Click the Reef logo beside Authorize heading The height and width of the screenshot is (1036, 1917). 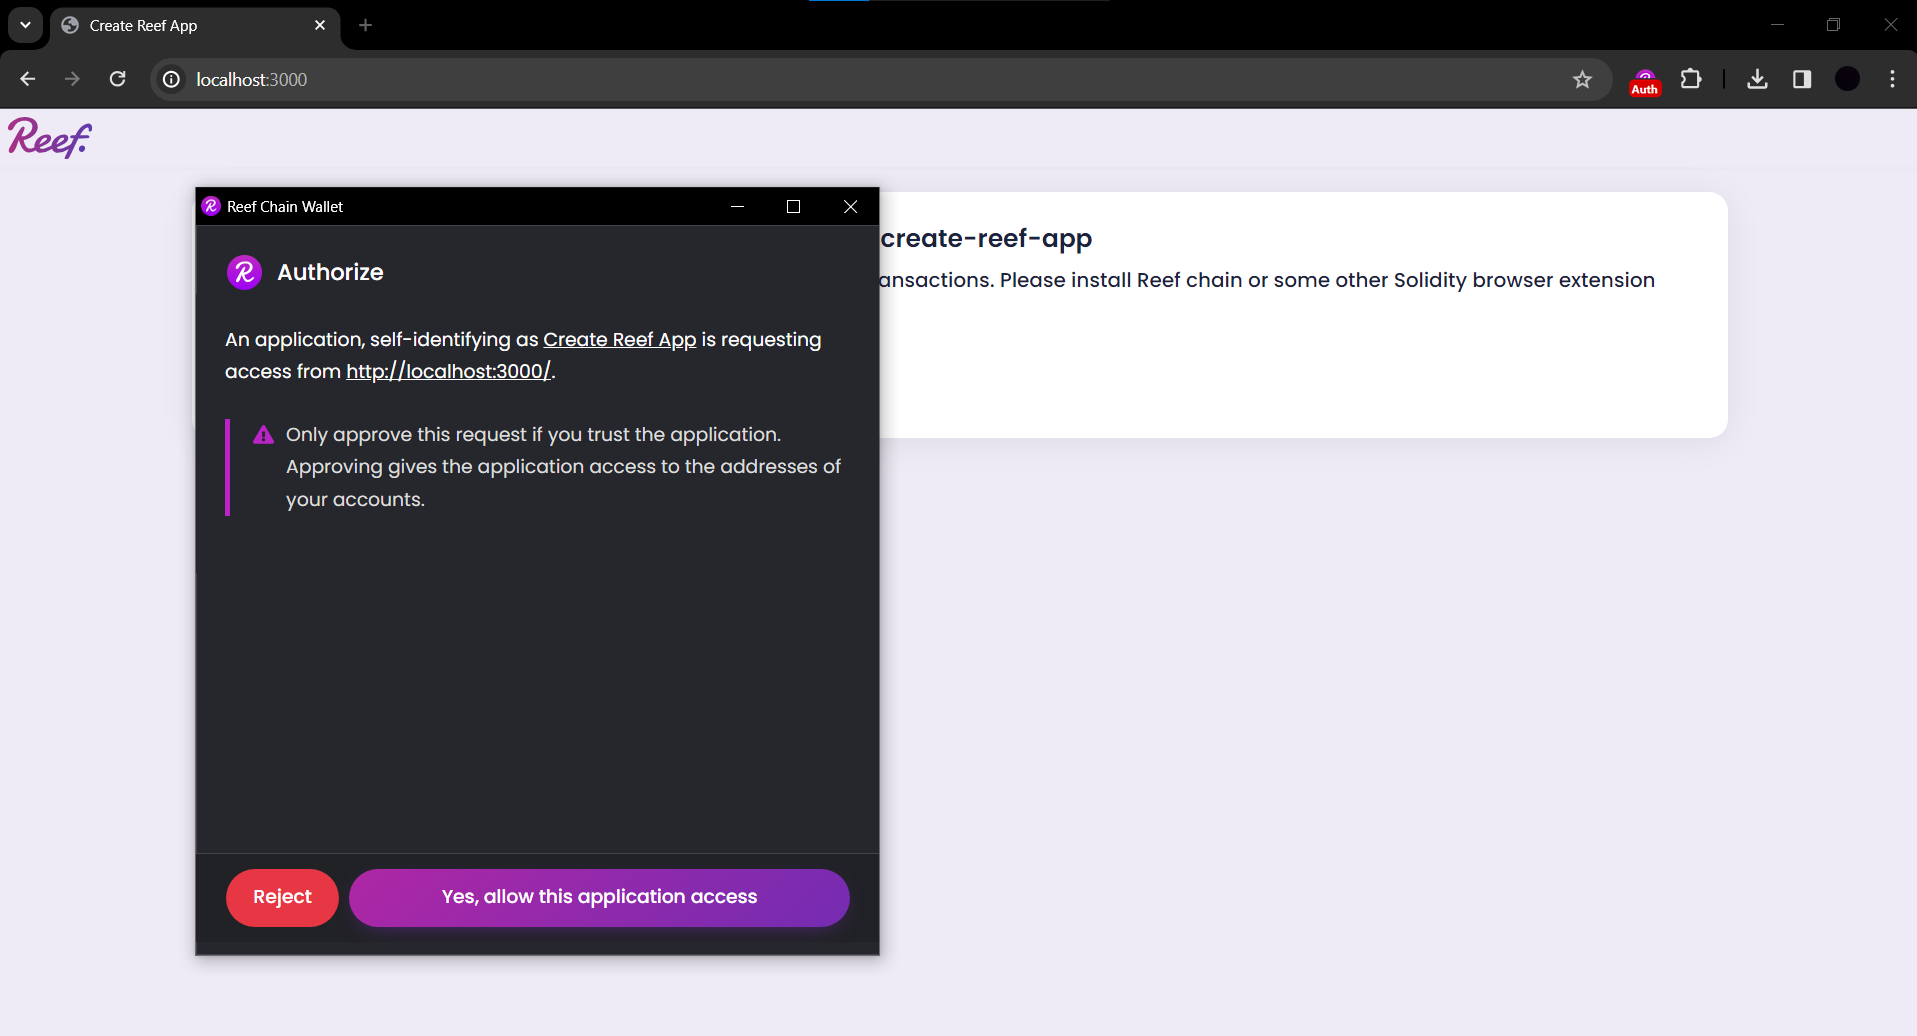[244, 272]
